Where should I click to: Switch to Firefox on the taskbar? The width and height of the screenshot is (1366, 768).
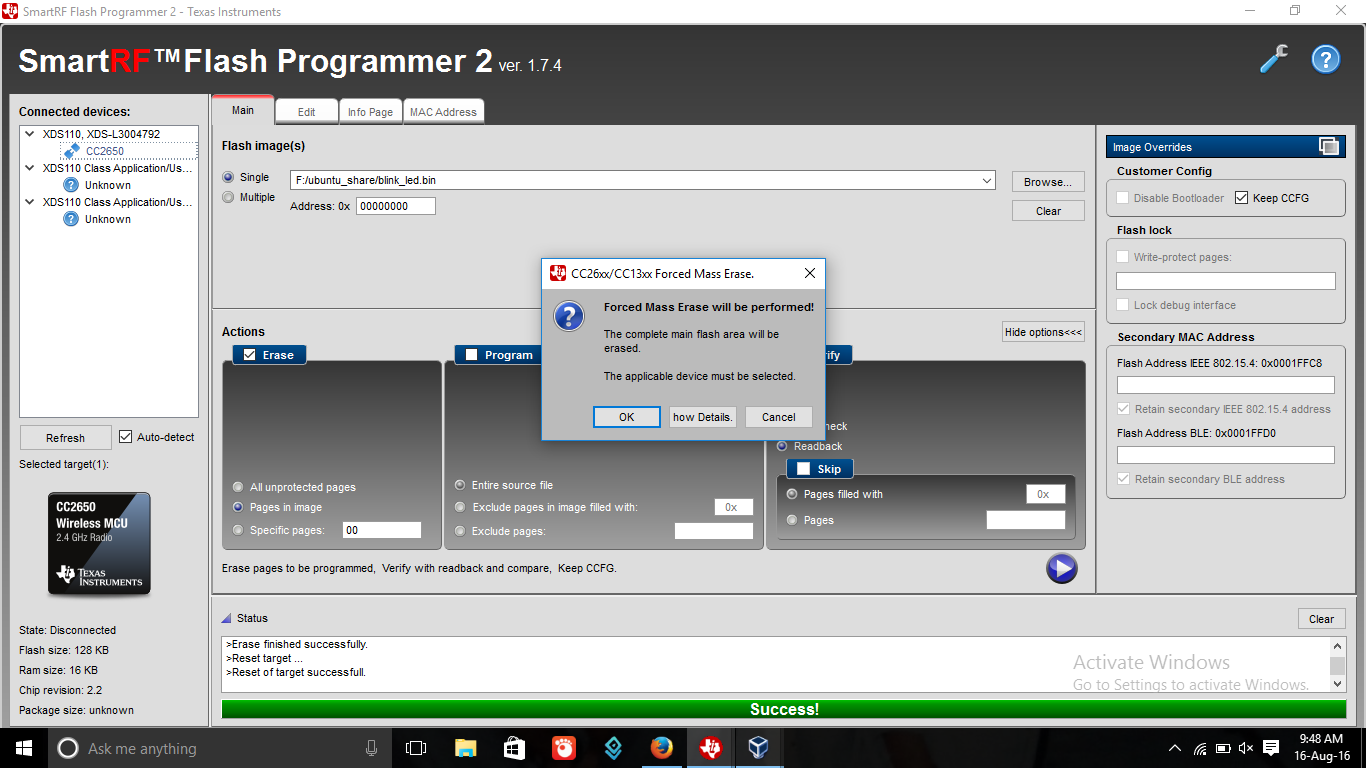[x=661, y=748]
